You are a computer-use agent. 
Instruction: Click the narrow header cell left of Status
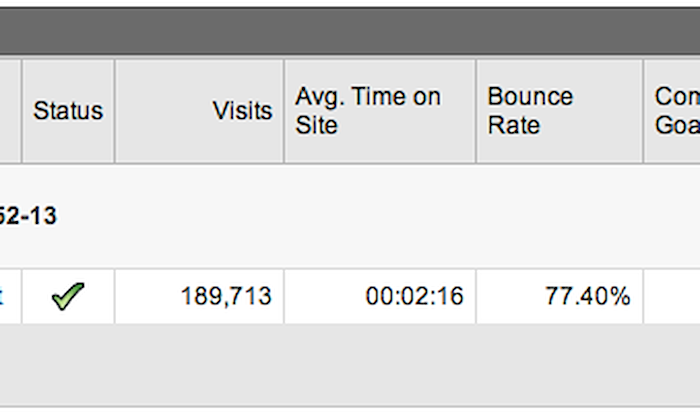pyautogui.click(x=10, y=111)
